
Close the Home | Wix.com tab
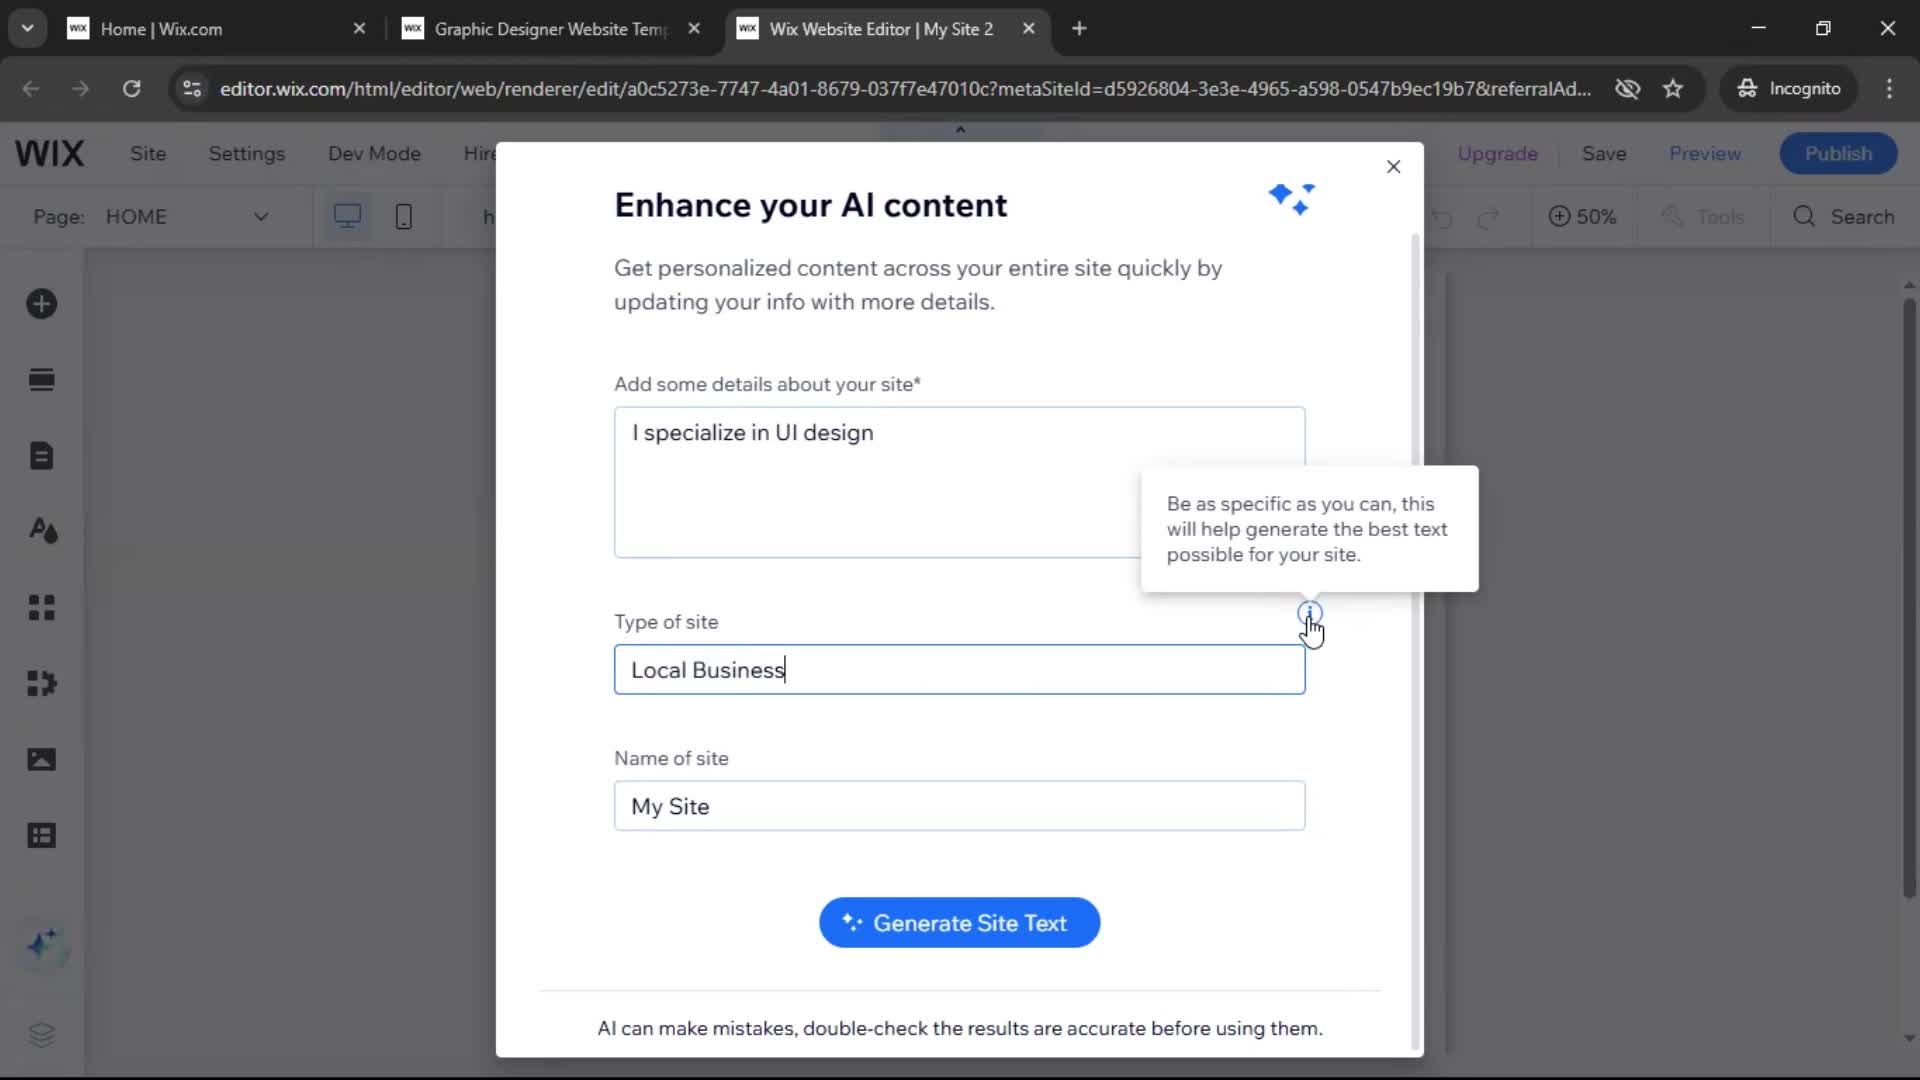pos(359,29)
